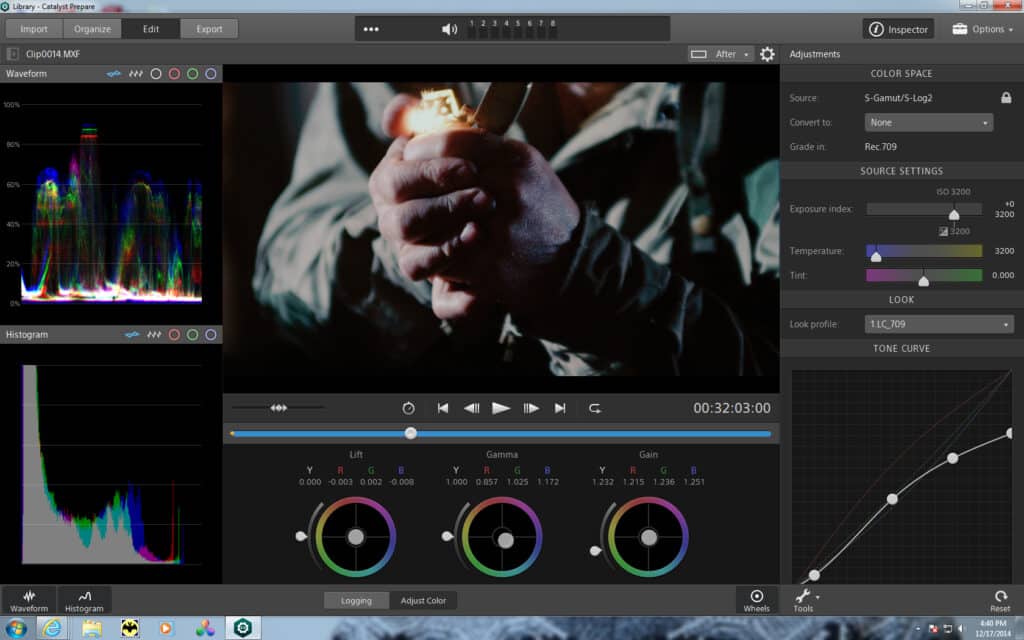Image resolution: width=1024 pixels, height=640 pixels.
Task: Select the Logging mode tab
Action: pos(357,600)
